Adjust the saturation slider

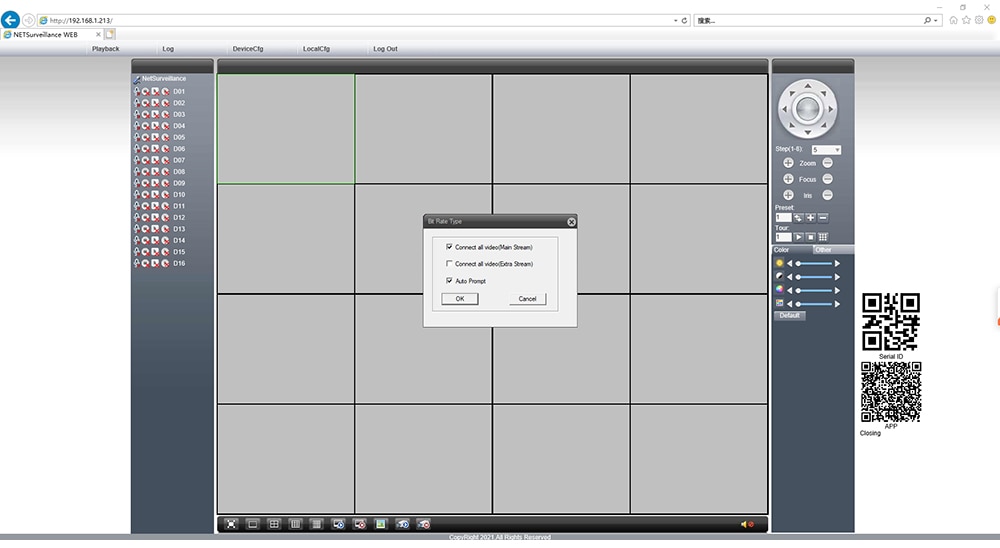point(814,290)
